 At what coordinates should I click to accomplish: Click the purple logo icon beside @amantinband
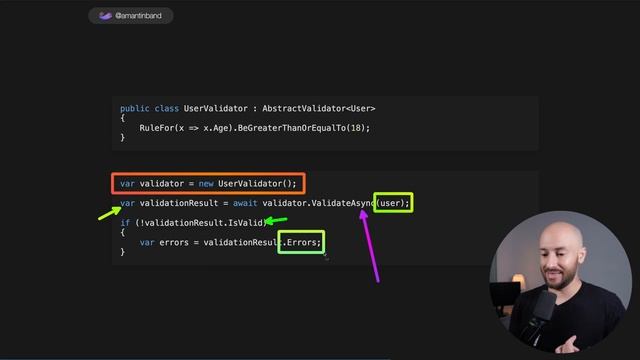(x=105, y=16)
